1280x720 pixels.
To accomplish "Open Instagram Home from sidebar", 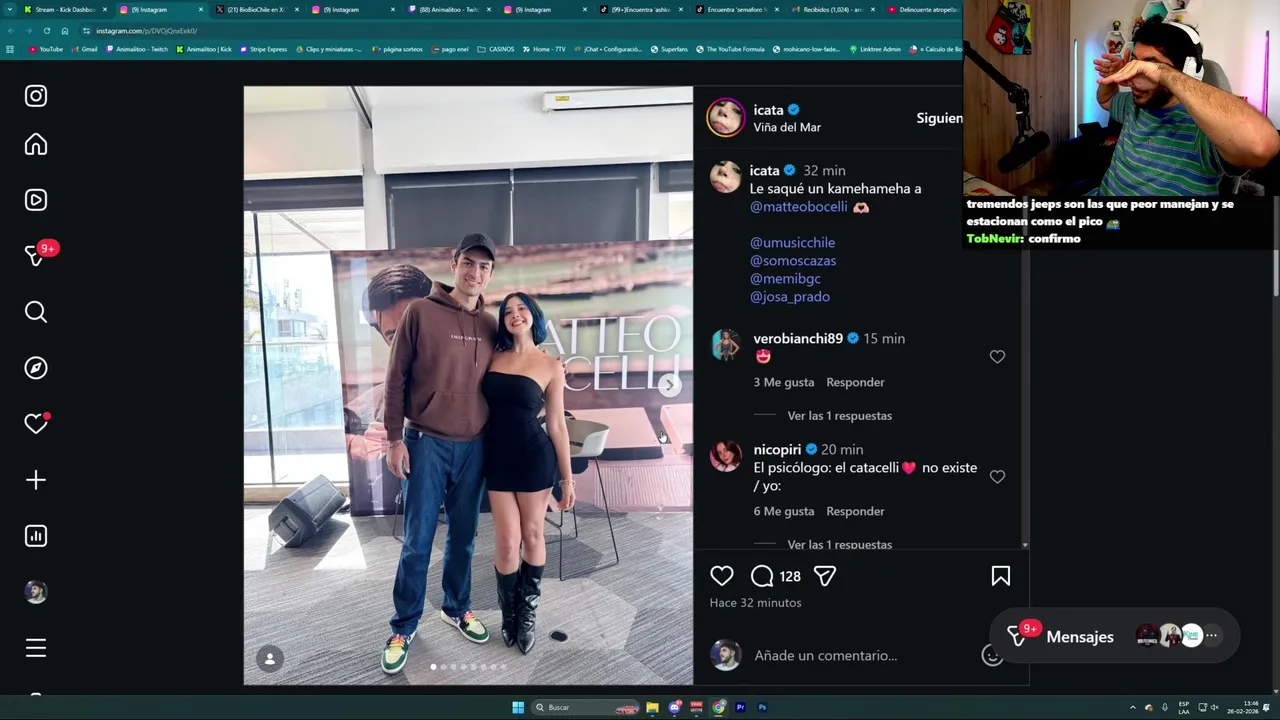I will point(36,145).
